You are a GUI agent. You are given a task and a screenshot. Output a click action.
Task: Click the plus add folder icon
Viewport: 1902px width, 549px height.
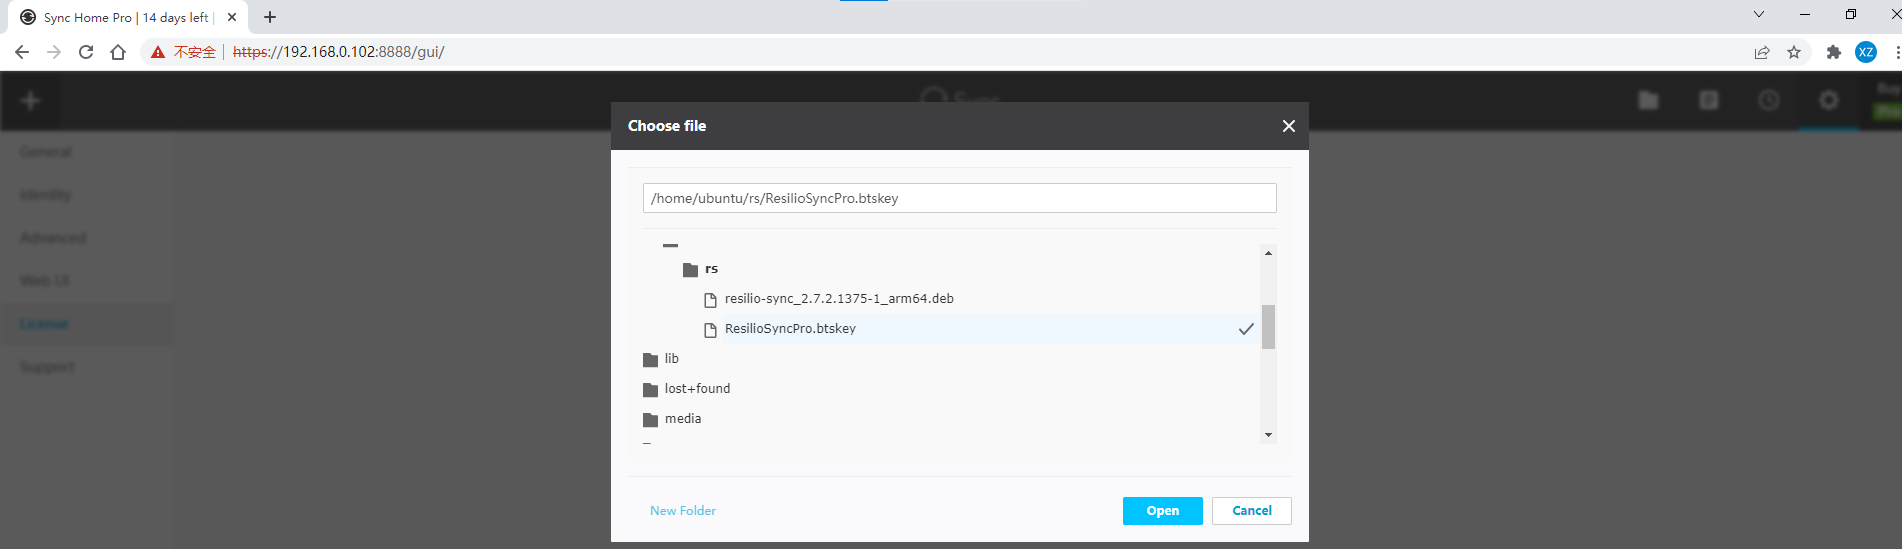click(x=30, y=100)
